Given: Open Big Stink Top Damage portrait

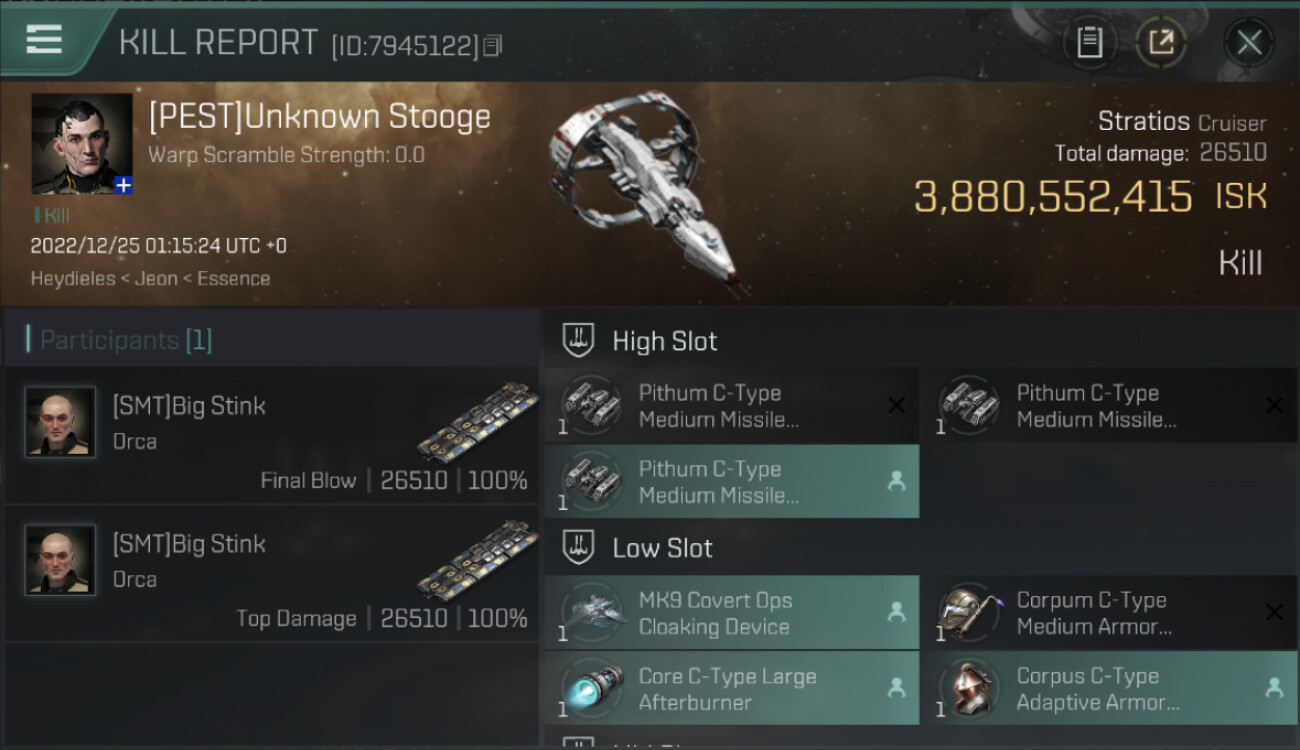Looking at the screenshot, I should pos(60,560).
